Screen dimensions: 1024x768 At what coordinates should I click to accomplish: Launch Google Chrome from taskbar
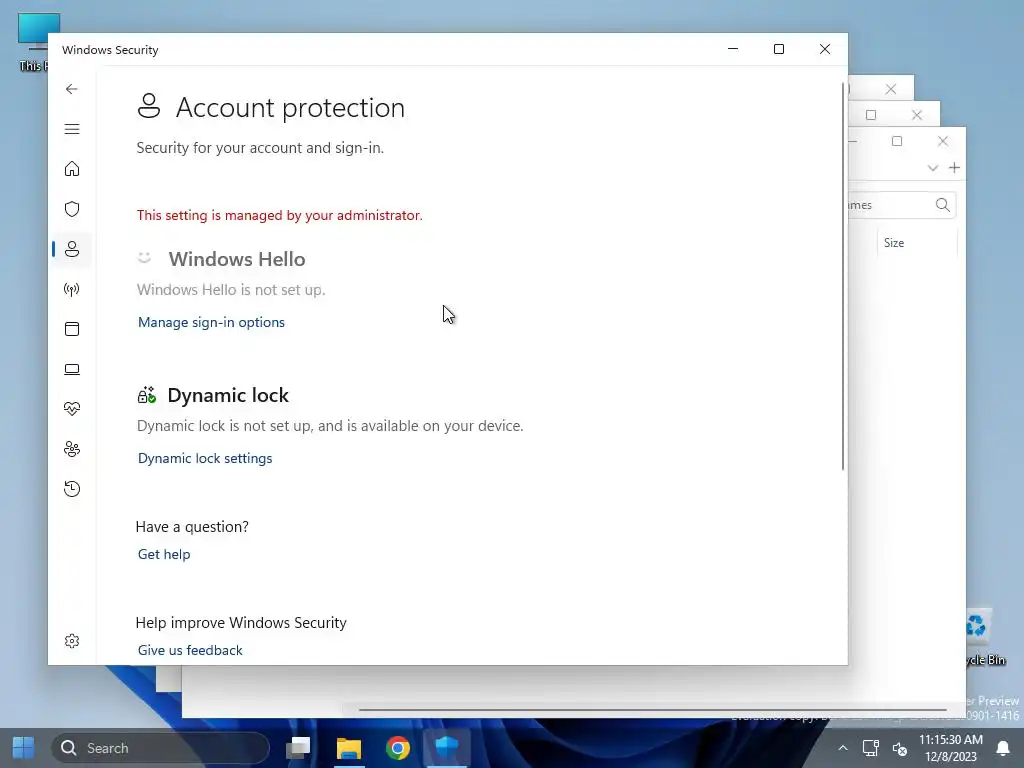point(398,748)
